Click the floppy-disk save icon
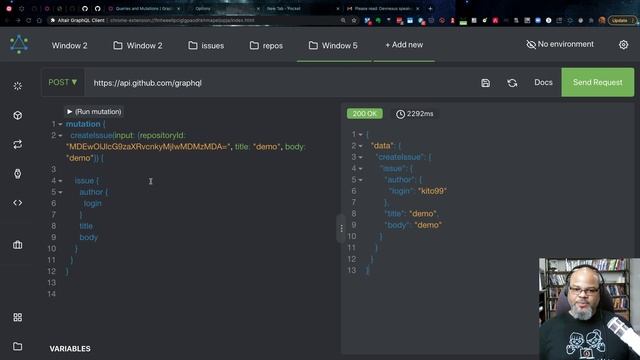The image size is (640, 360). tap(485, 83)
